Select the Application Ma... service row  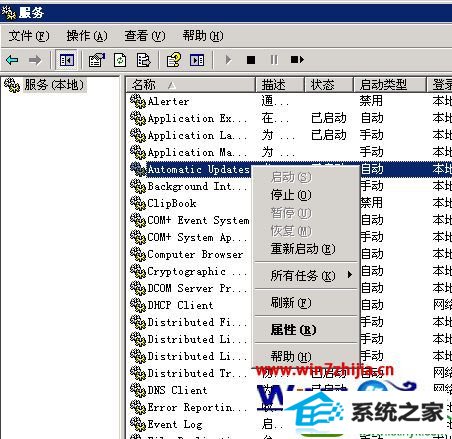click(289, 152)
